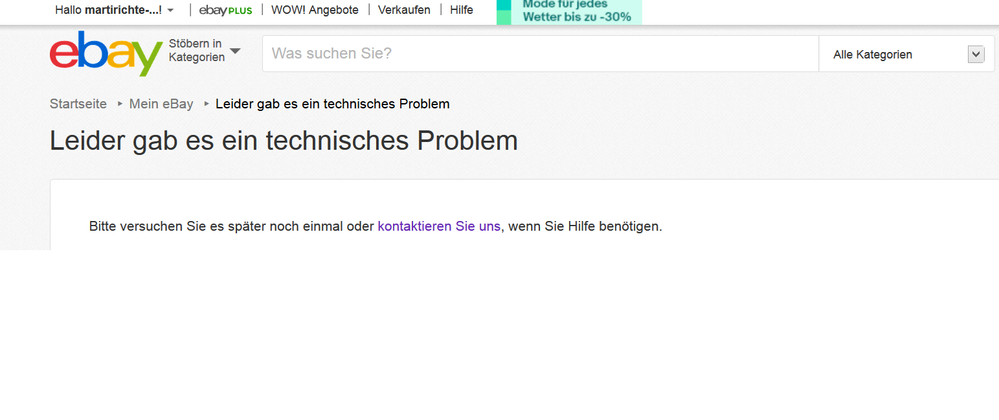The width and height of the screenshot is (999, 420).
Task: Go to Startseite via breadcrumb
Action: coord(78,104)
